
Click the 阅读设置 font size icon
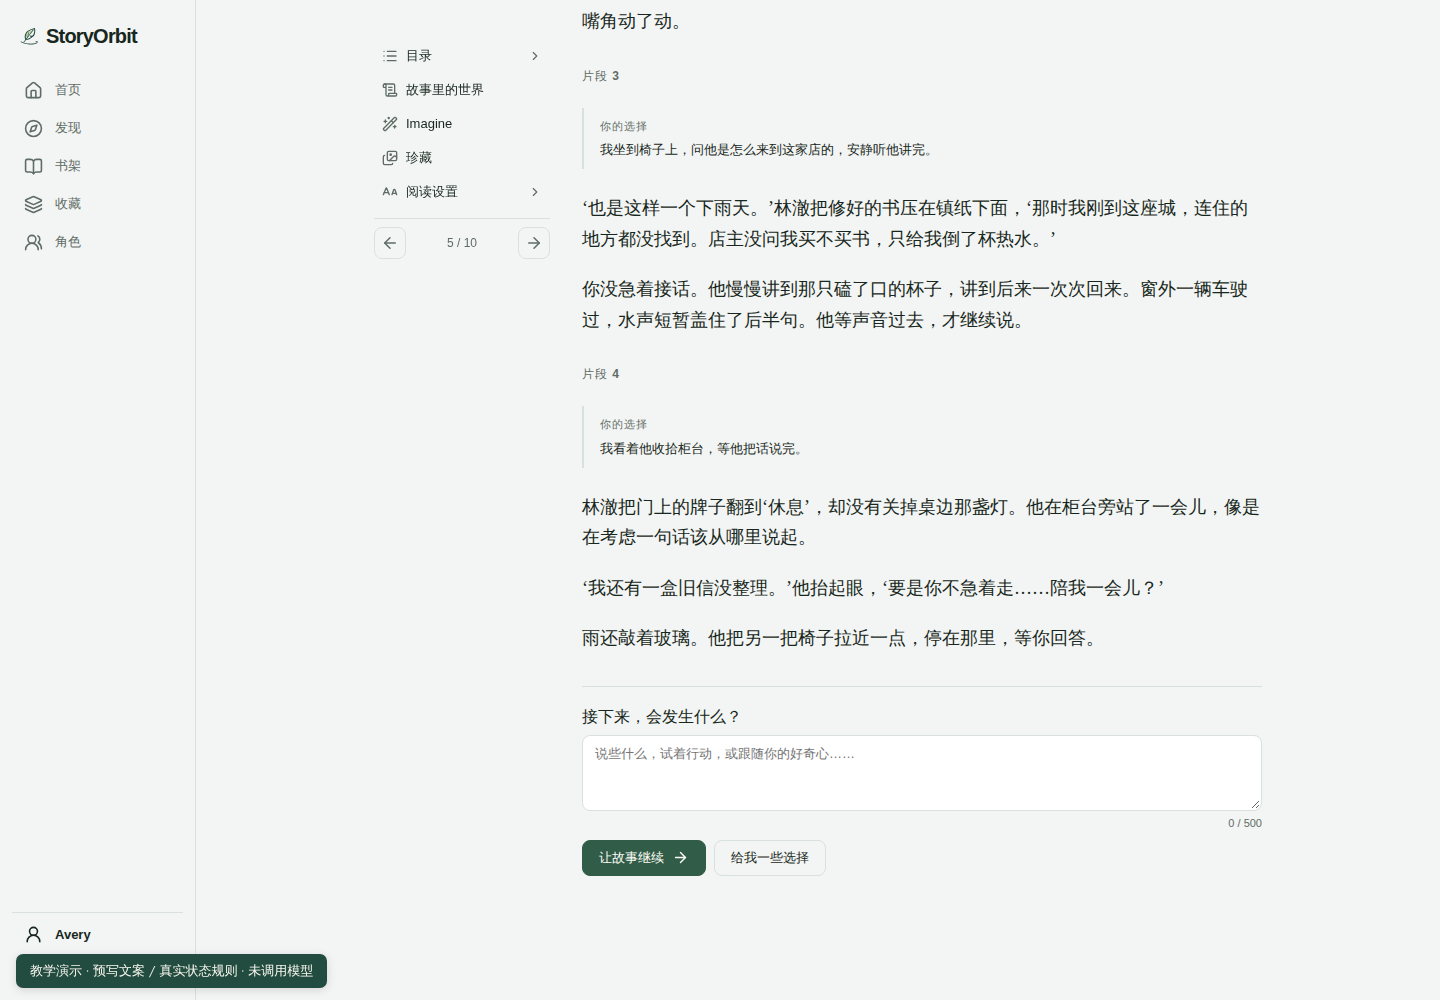[390, 192]
